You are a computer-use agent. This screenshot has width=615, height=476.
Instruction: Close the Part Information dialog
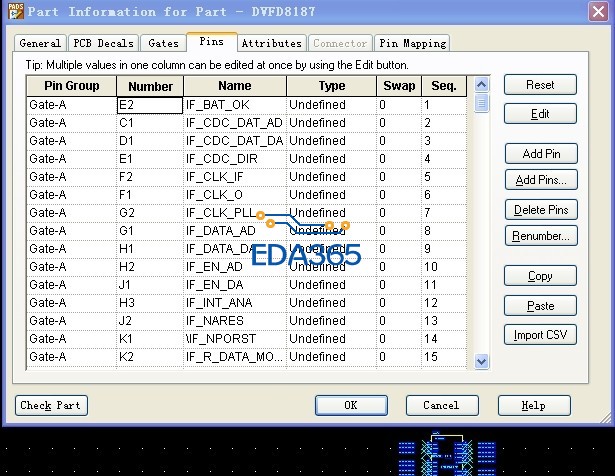tap(598, 11)
